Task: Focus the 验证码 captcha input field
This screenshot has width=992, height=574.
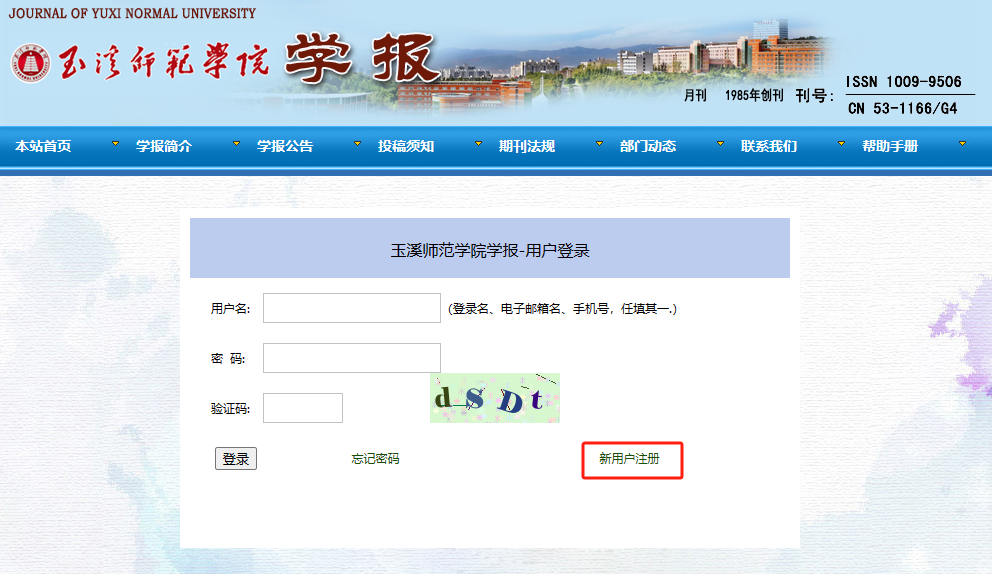Action: coord(303,408)
